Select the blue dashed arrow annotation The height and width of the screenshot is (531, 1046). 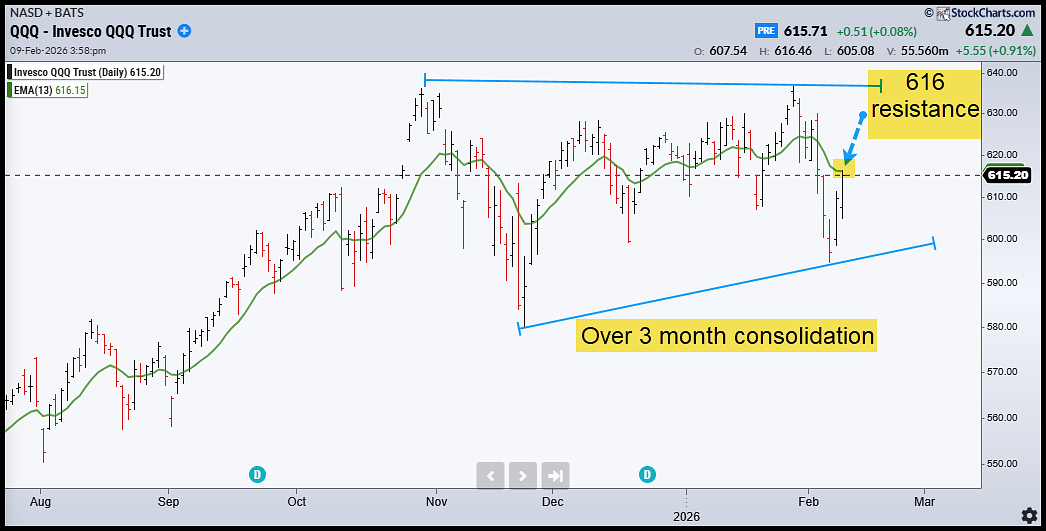[x=854, y=138]
